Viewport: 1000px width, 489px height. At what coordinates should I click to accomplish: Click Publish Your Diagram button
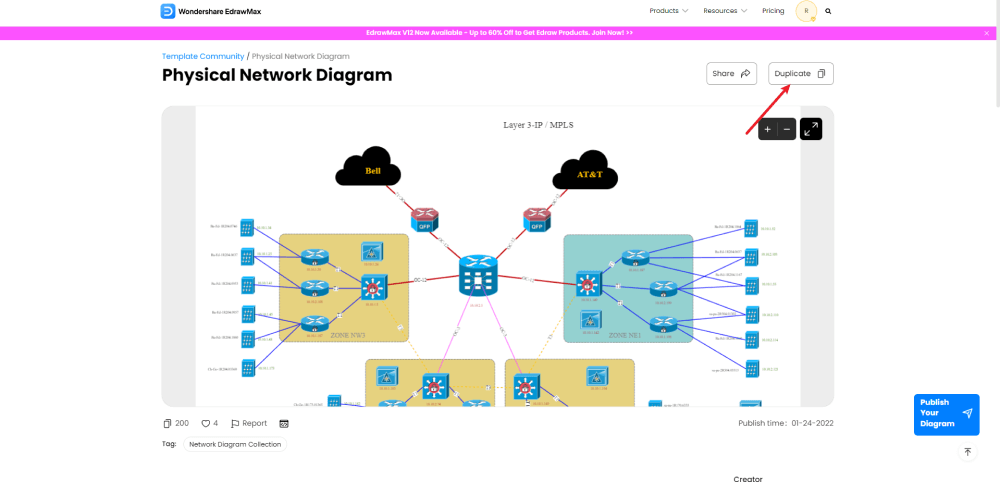(946, 414)
